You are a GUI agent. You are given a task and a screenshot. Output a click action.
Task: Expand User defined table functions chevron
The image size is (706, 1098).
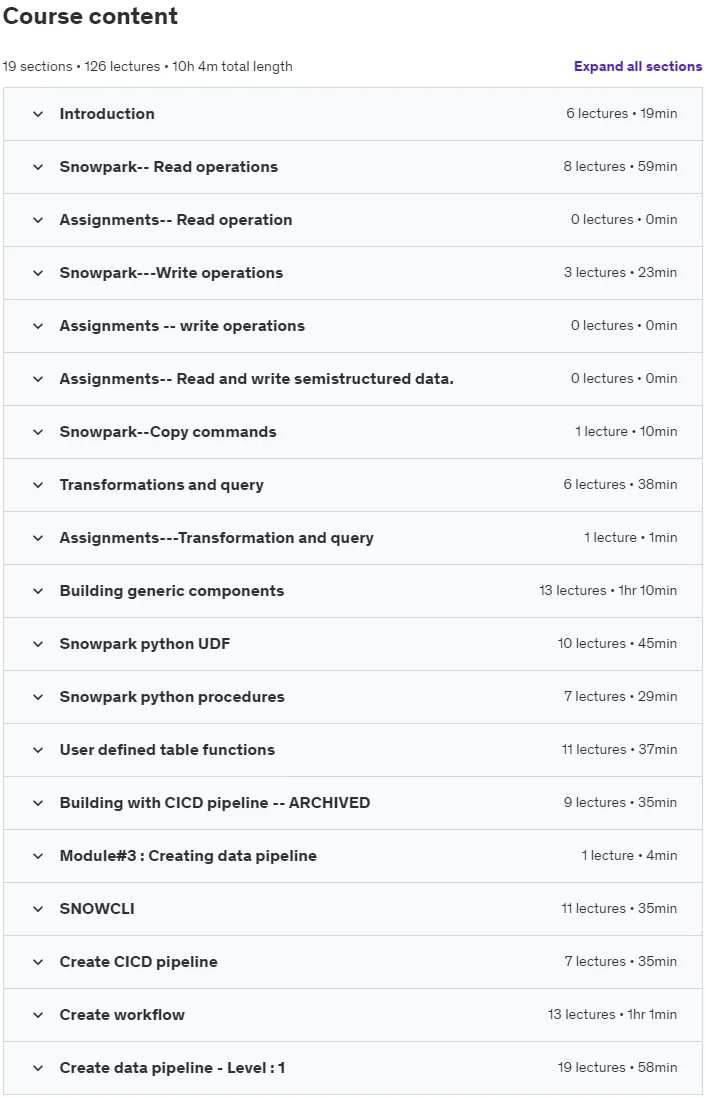click(x=38, y=751)
